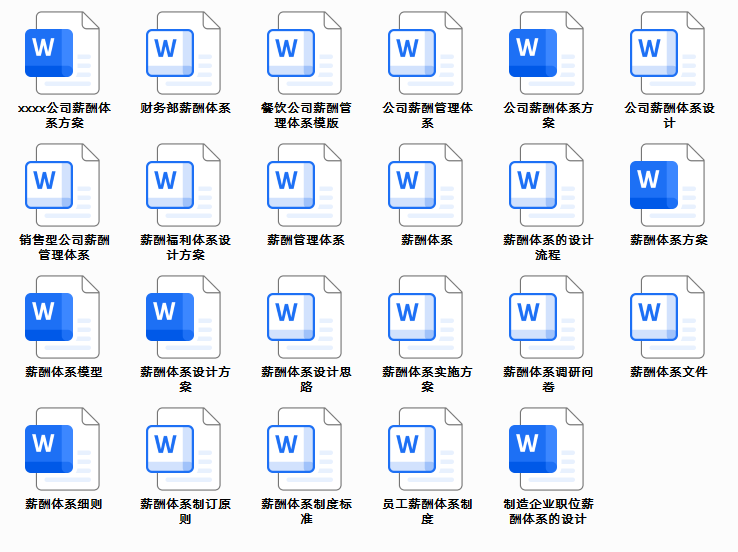This screenshot has width=738, height=552.
Task: Click the file name label 薪酬体系
Action: 427,240
